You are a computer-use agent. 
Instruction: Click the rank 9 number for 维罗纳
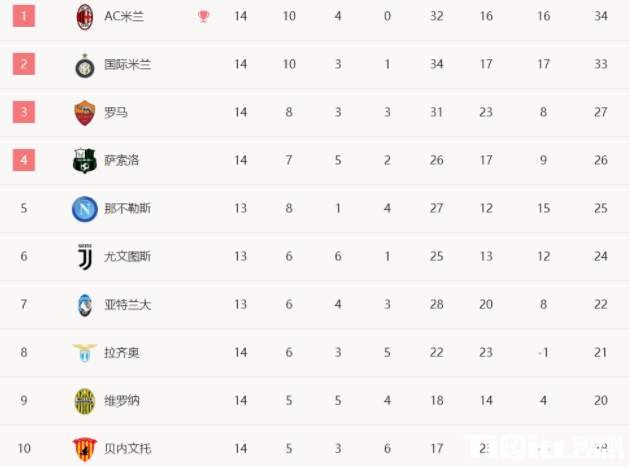click(x=24, y=400)
